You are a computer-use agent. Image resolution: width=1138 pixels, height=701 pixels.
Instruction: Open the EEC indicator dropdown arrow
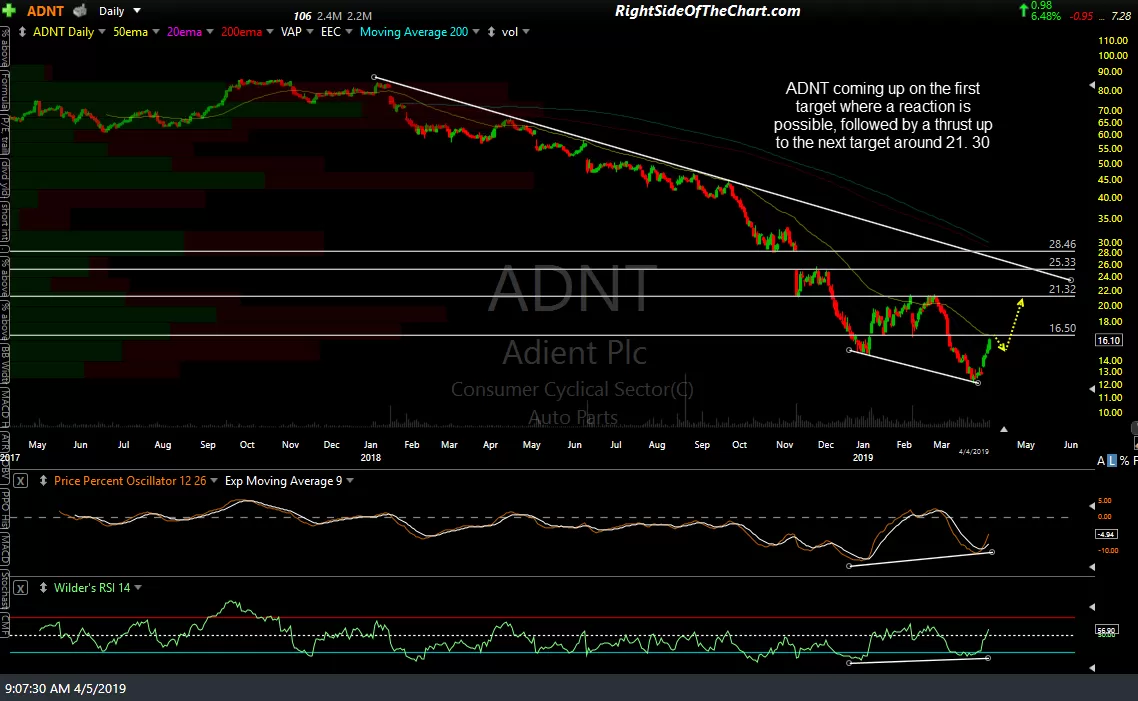tap(348, 32)
